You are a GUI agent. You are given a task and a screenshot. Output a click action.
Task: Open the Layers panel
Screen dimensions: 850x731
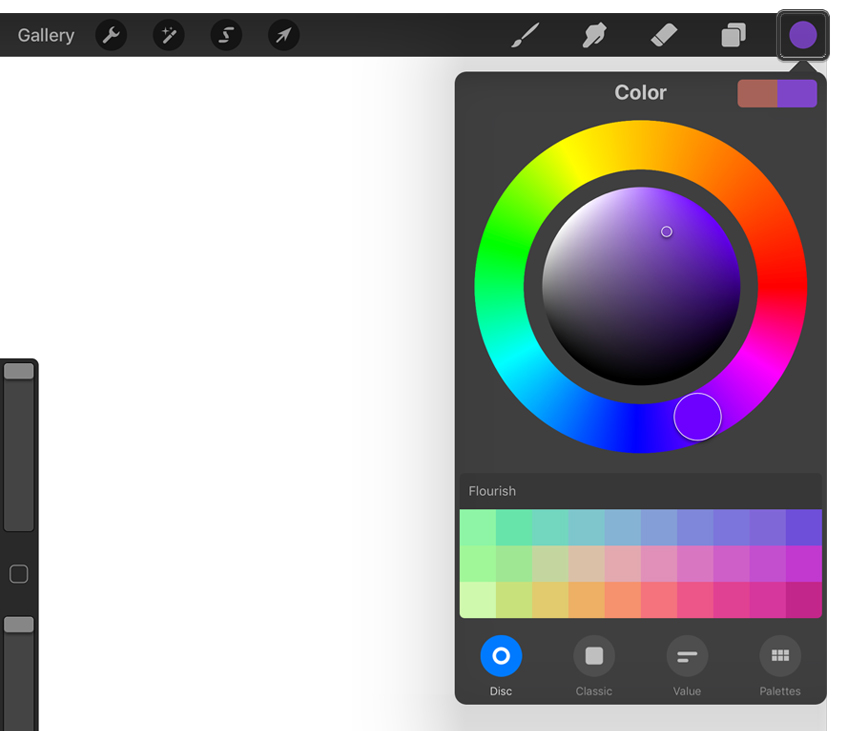click(733, 35)
